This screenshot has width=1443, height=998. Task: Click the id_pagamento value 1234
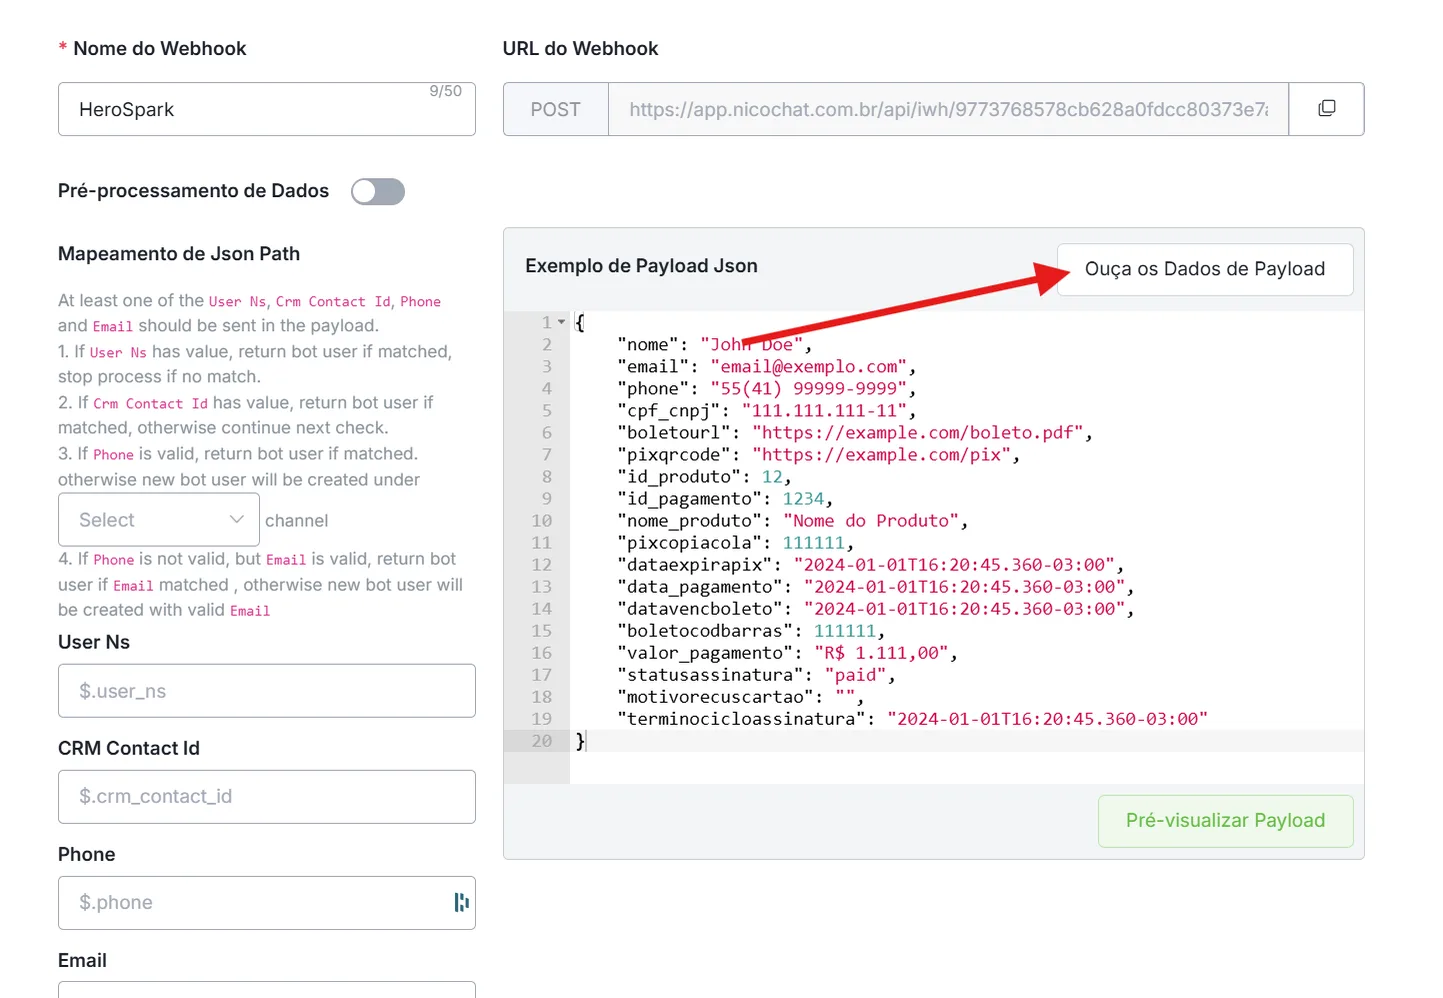click(804, 499)
